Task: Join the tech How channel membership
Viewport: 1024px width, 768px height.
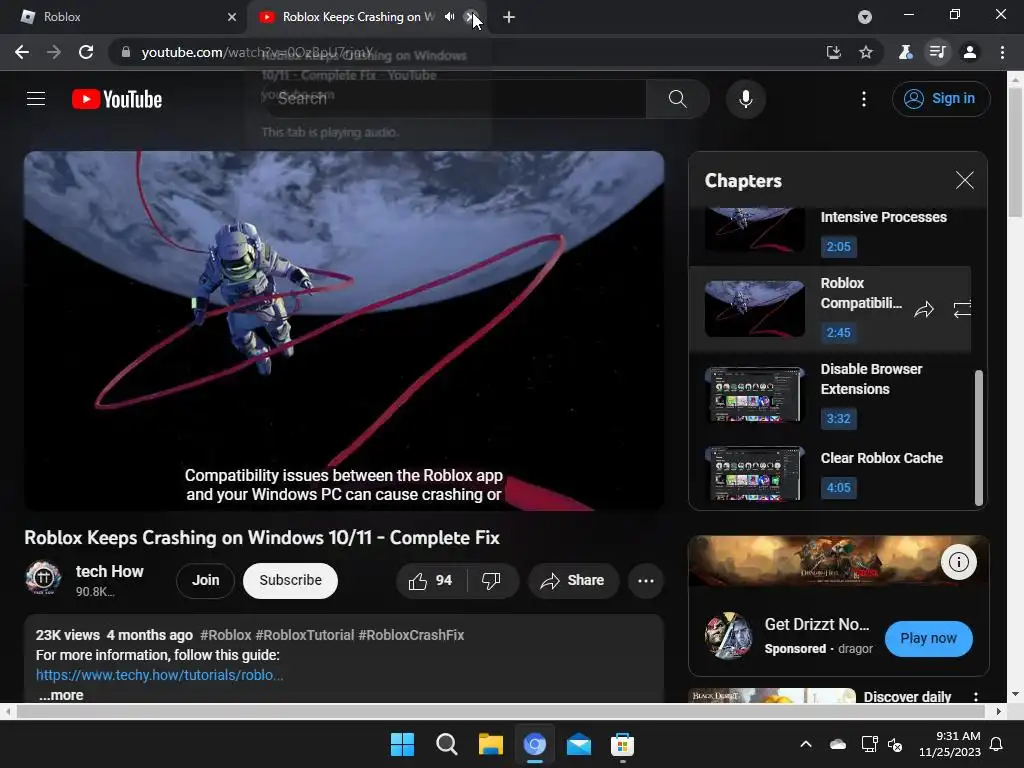Action: tap(205, 581)
